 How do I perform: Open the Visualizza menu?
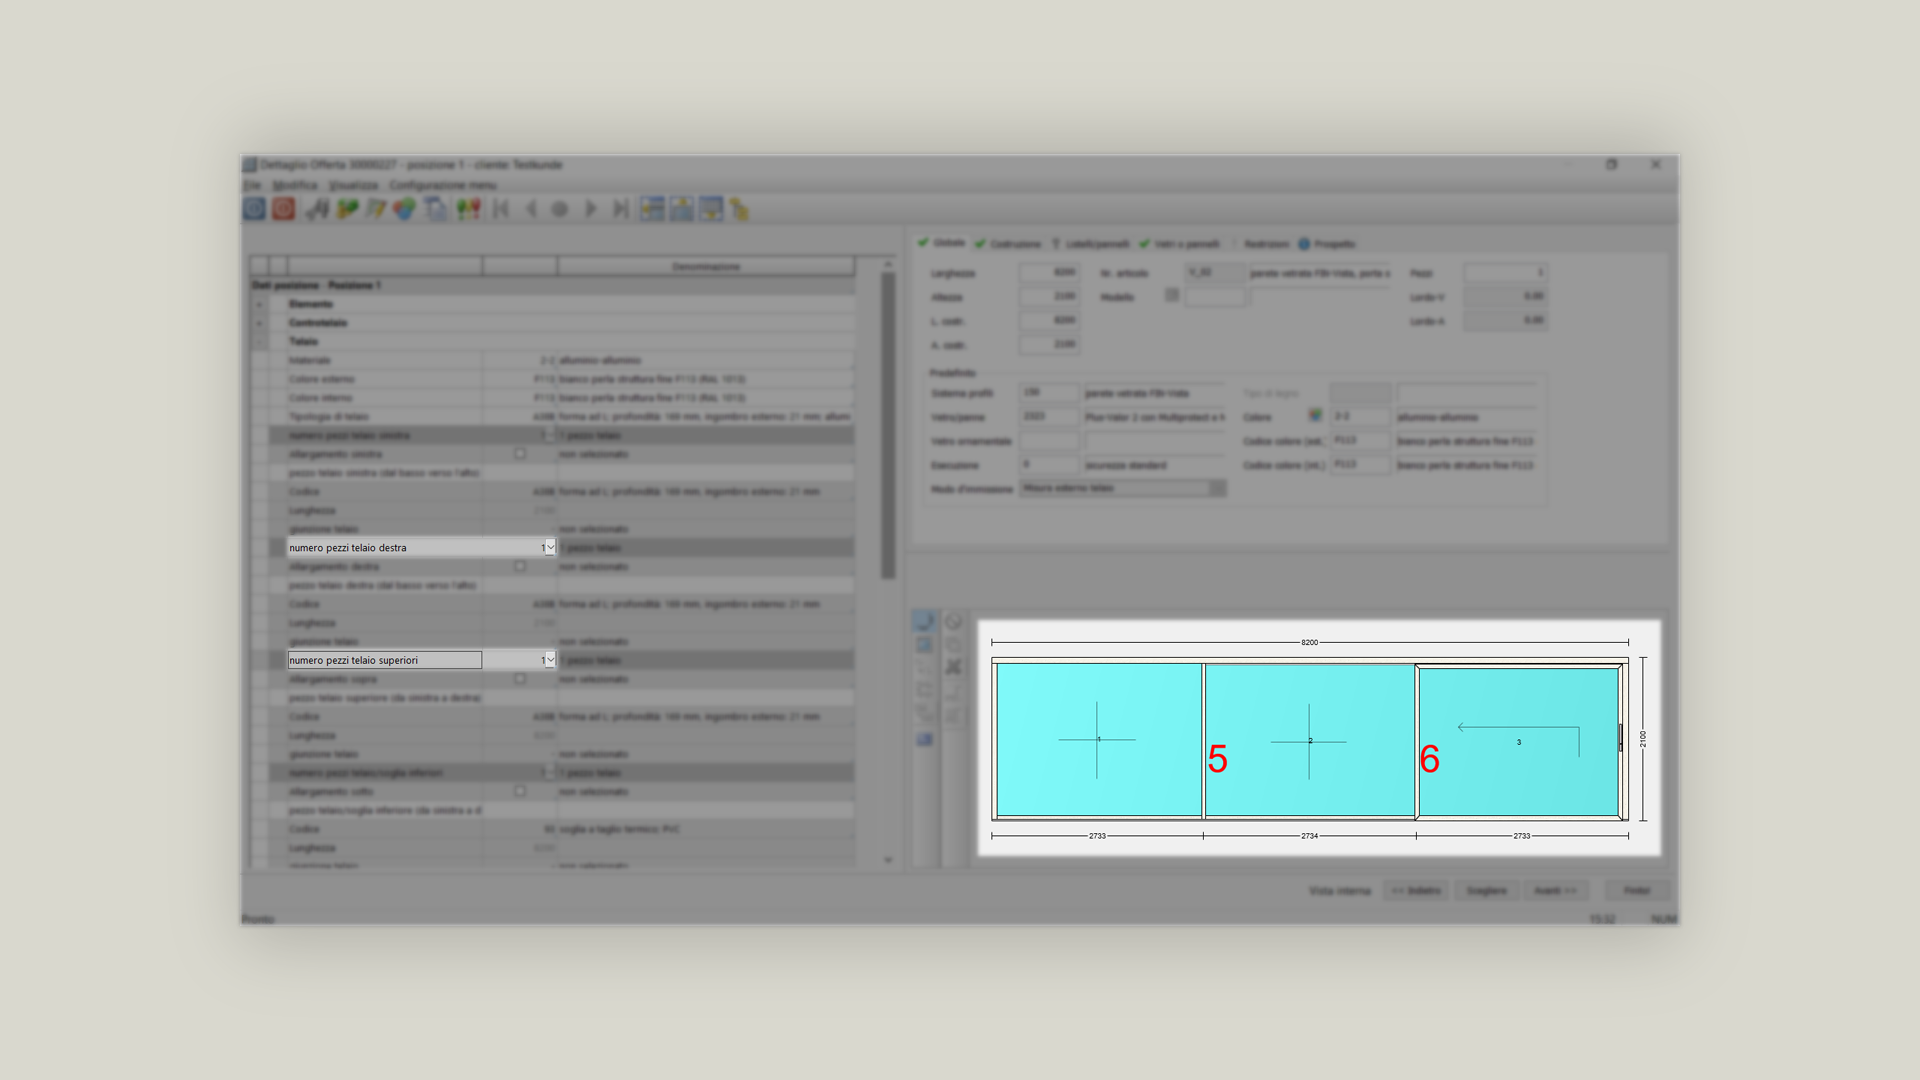[x=354, y=185]
